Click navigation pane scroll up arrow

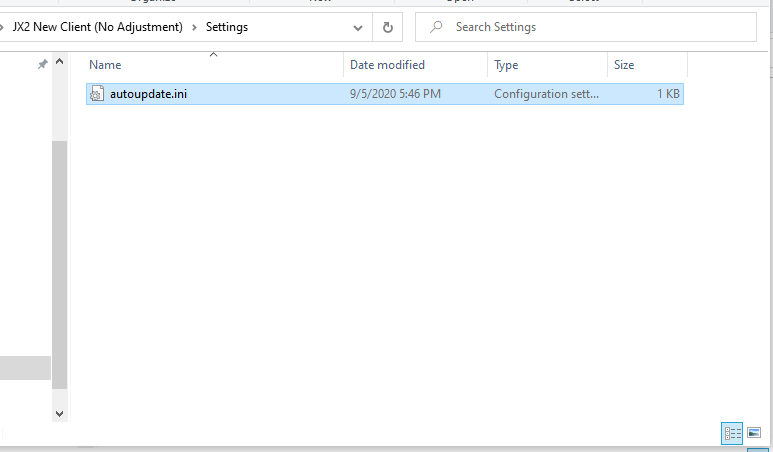click(x=59, y=63)
